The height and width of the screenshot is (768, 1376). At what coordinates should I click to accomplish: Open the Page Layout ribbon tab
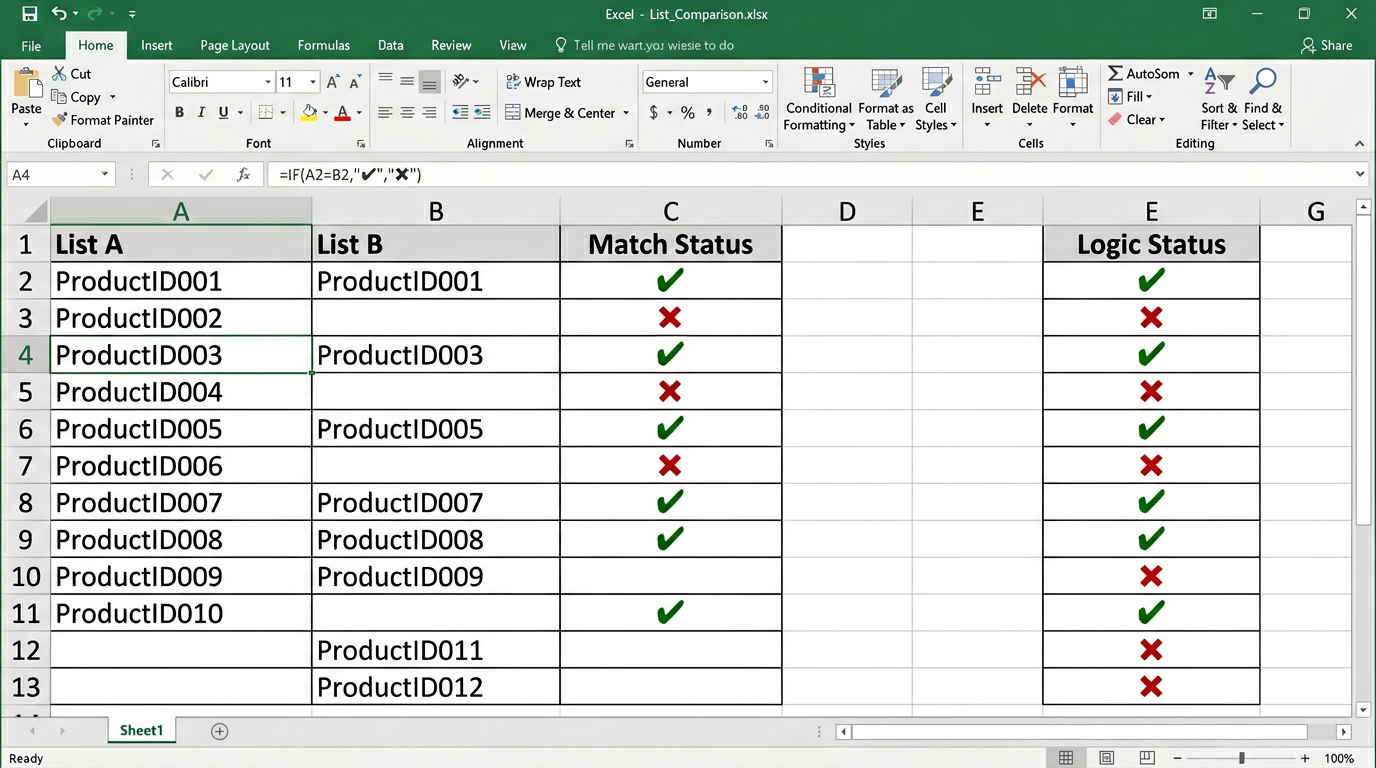point(235,45)
